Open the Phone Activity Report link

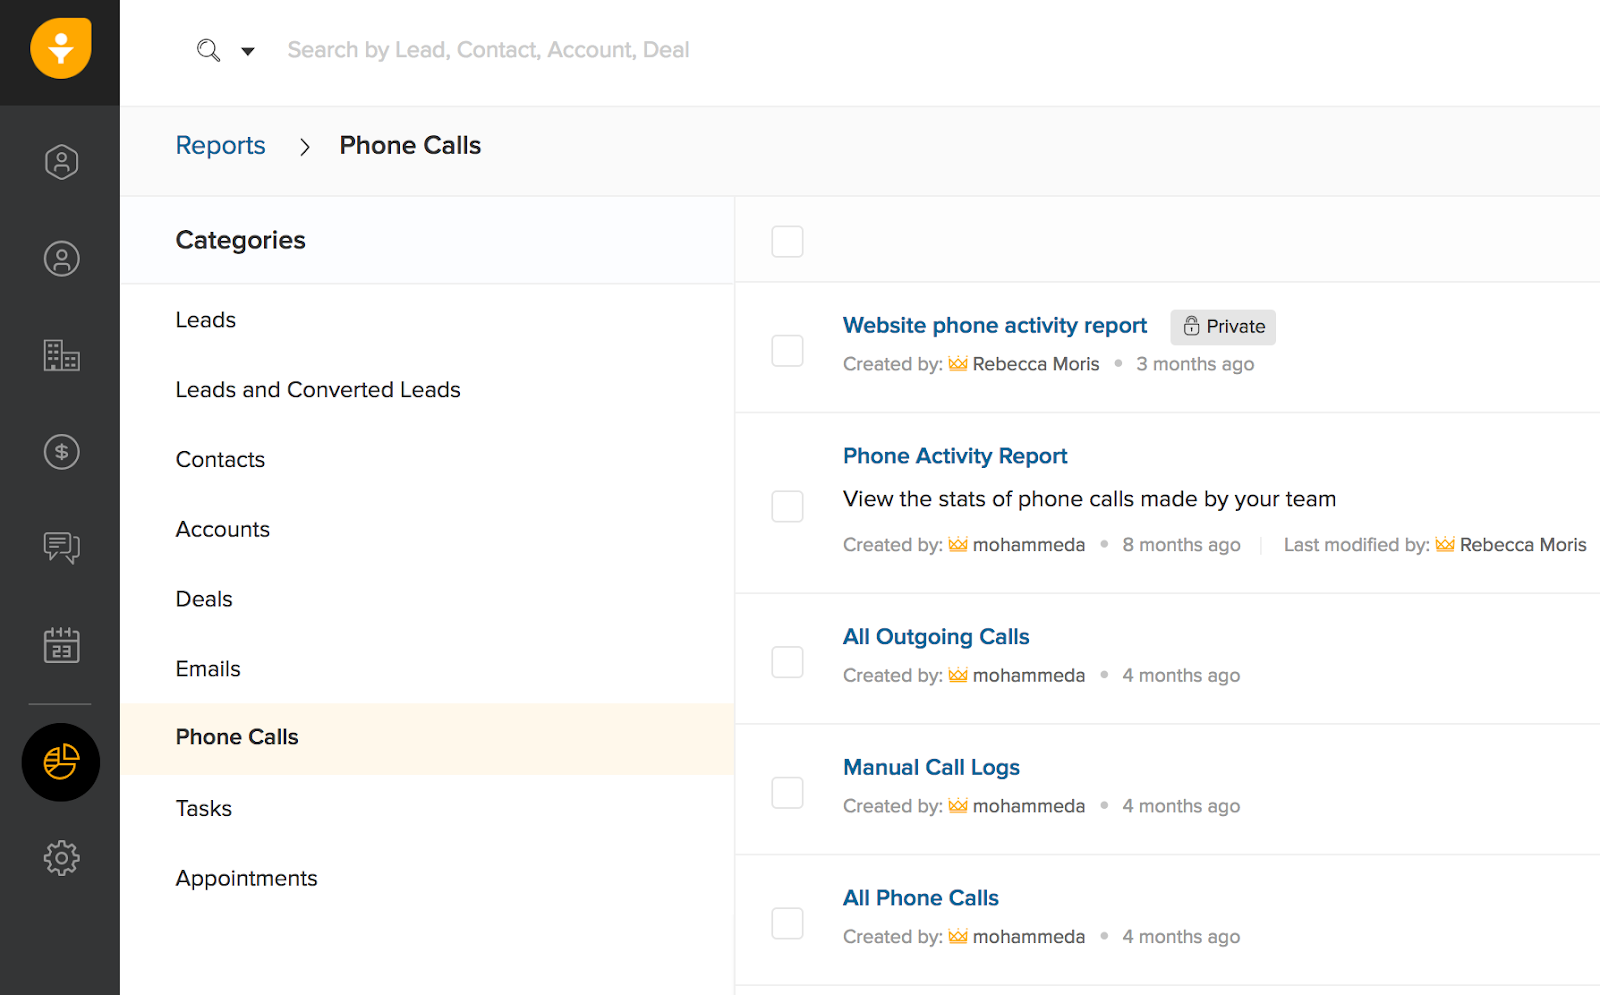(955, 456)
